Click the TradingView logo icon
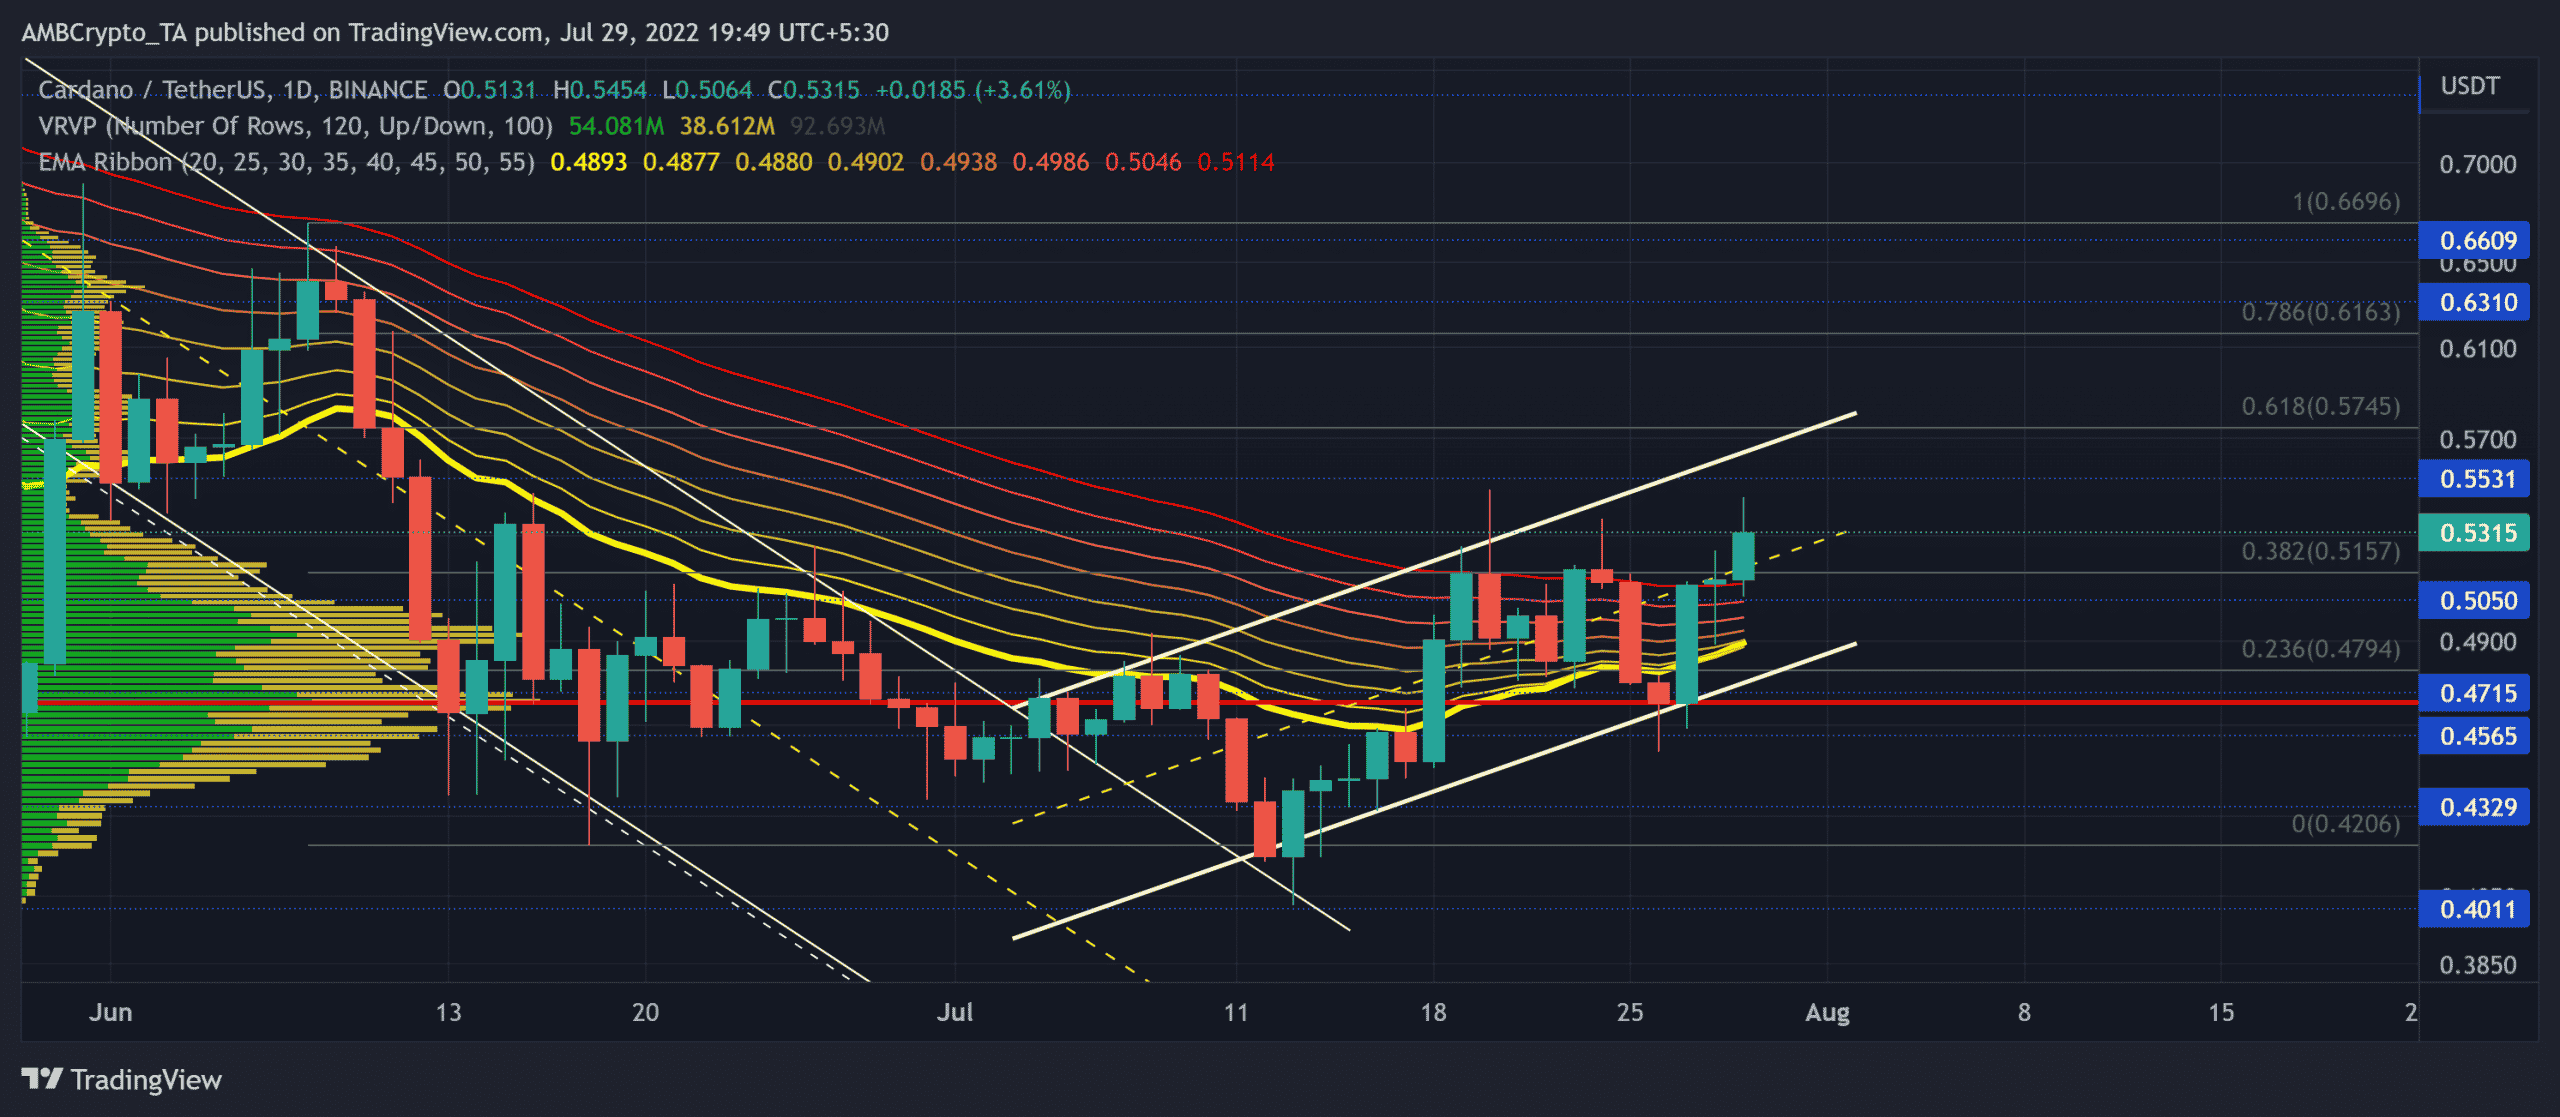Screen dimensions: 2560x1117 click(x=42, y=1079)
